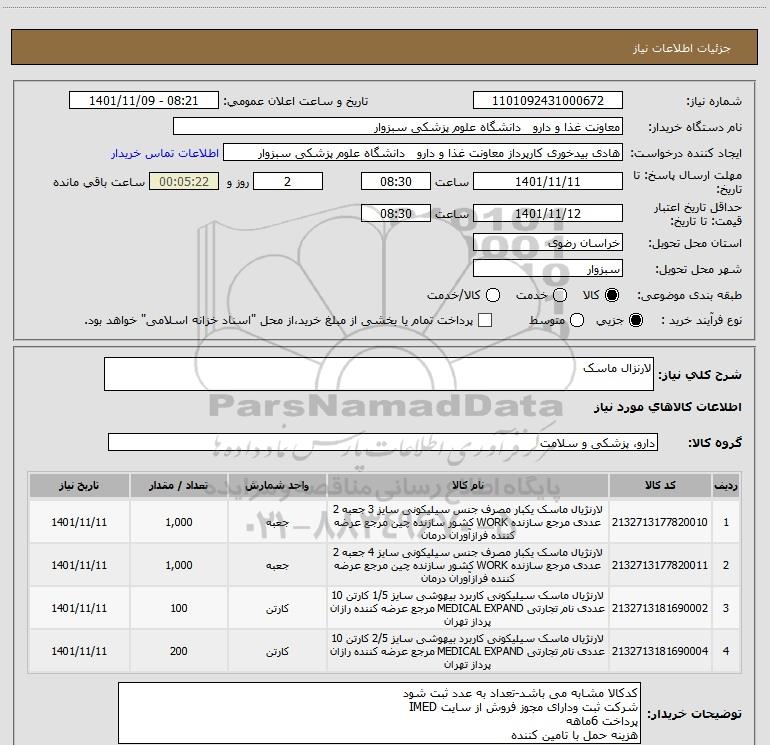This screenshot has height=745, width=770.
Task: Click the unit کارتن in row 3
Action: click(x=277, y=609)
